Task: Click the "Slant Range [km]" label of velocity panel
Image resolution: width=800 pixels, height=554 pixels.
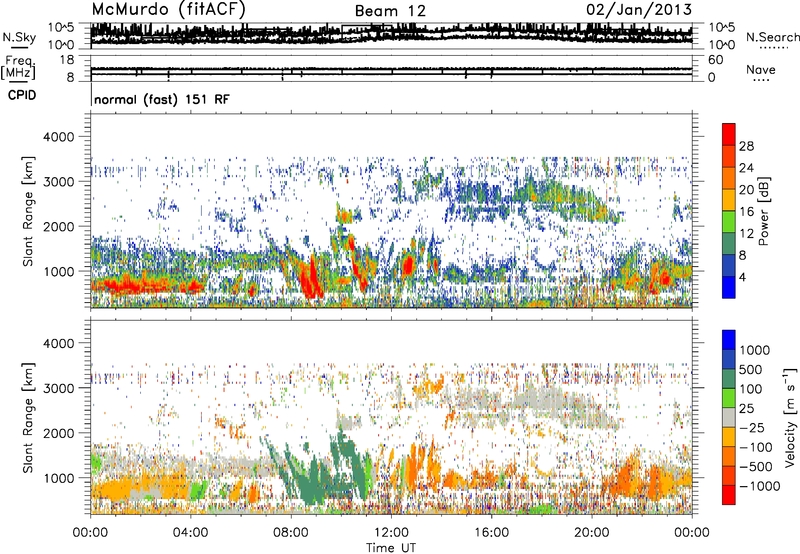Action: 28,418
